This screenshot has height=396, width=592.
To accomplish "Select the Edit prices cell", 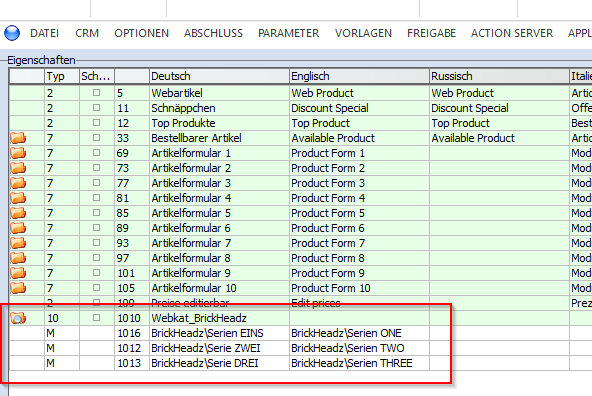I will point(359,303).
